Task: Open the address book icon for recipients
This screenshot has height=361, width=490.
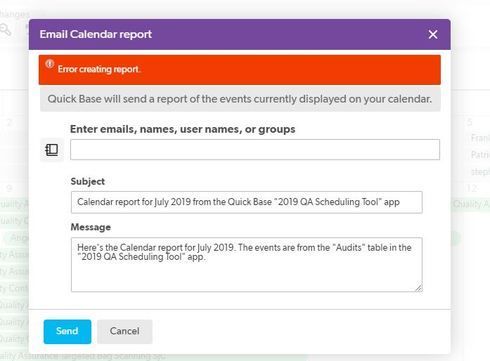Action: 52,150
